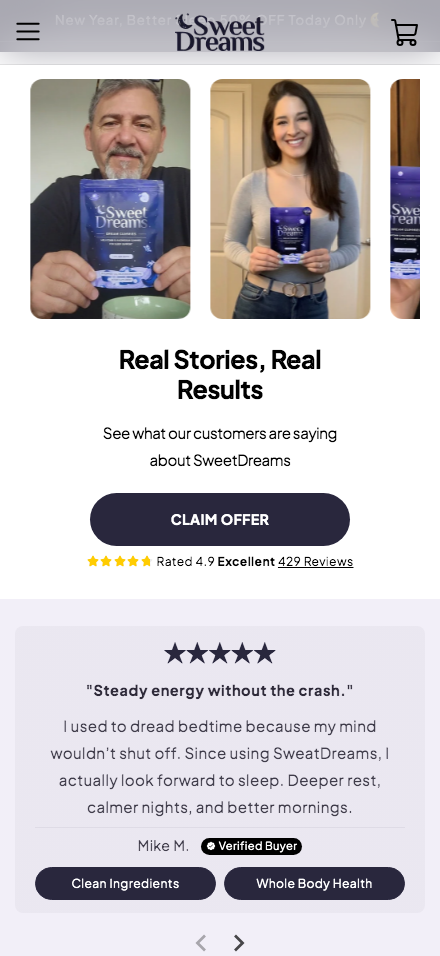Select the Clean Ingredients tag
The image size is (440, 956).
(126, 883)
